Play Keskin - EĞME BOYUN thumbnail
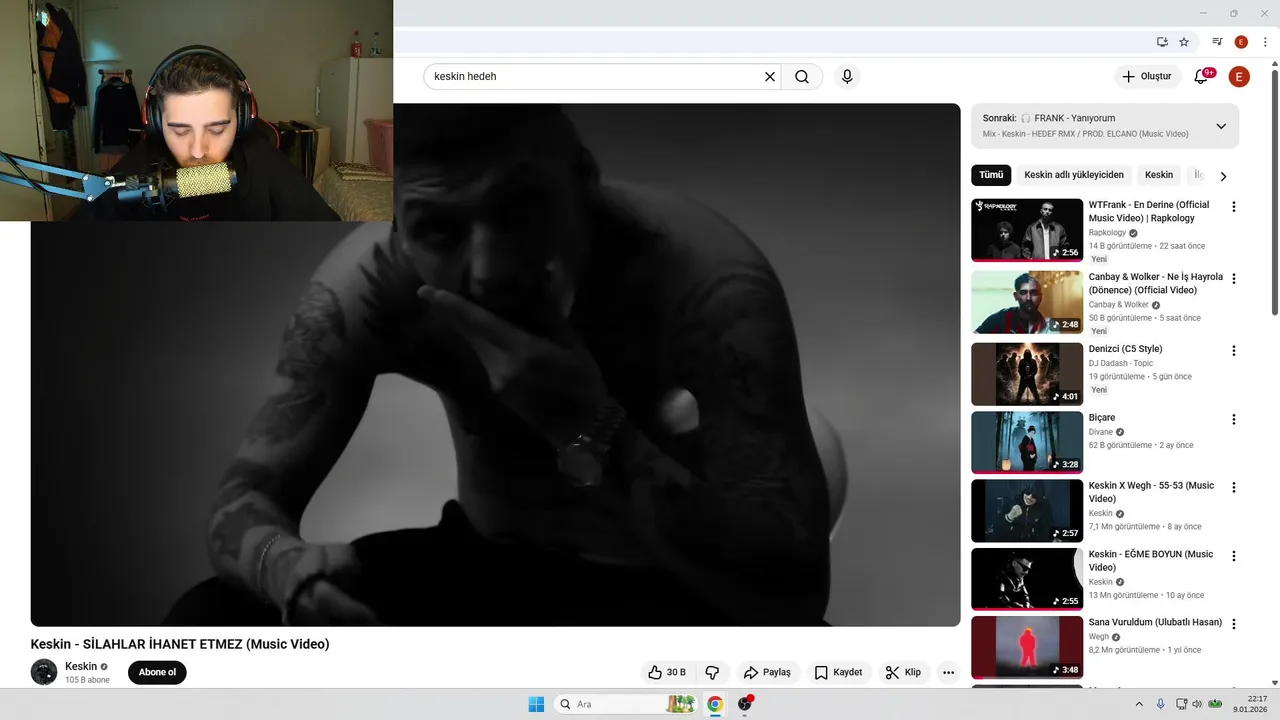Image resolution: width=1280 pixels, height=720 pixels. point(1027,579)
